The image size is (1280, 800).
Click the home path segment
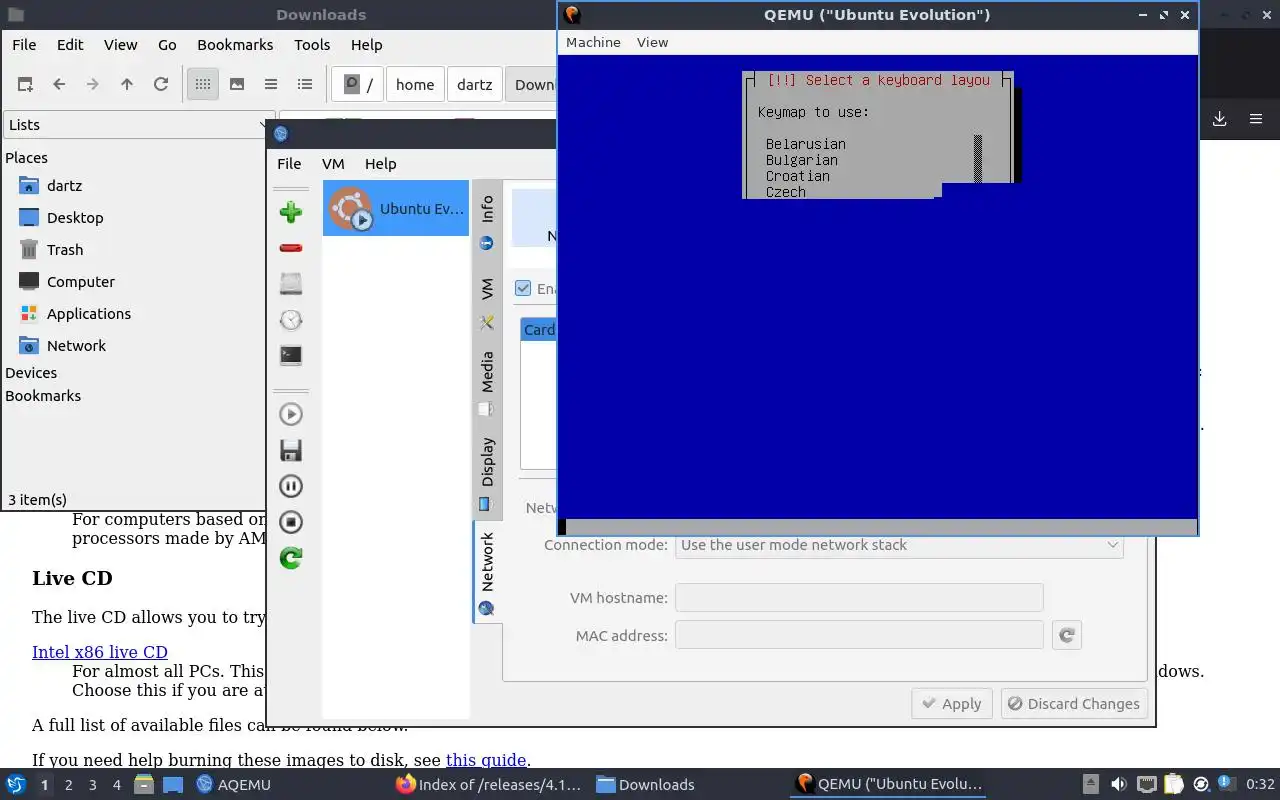[x=415, y=84]
